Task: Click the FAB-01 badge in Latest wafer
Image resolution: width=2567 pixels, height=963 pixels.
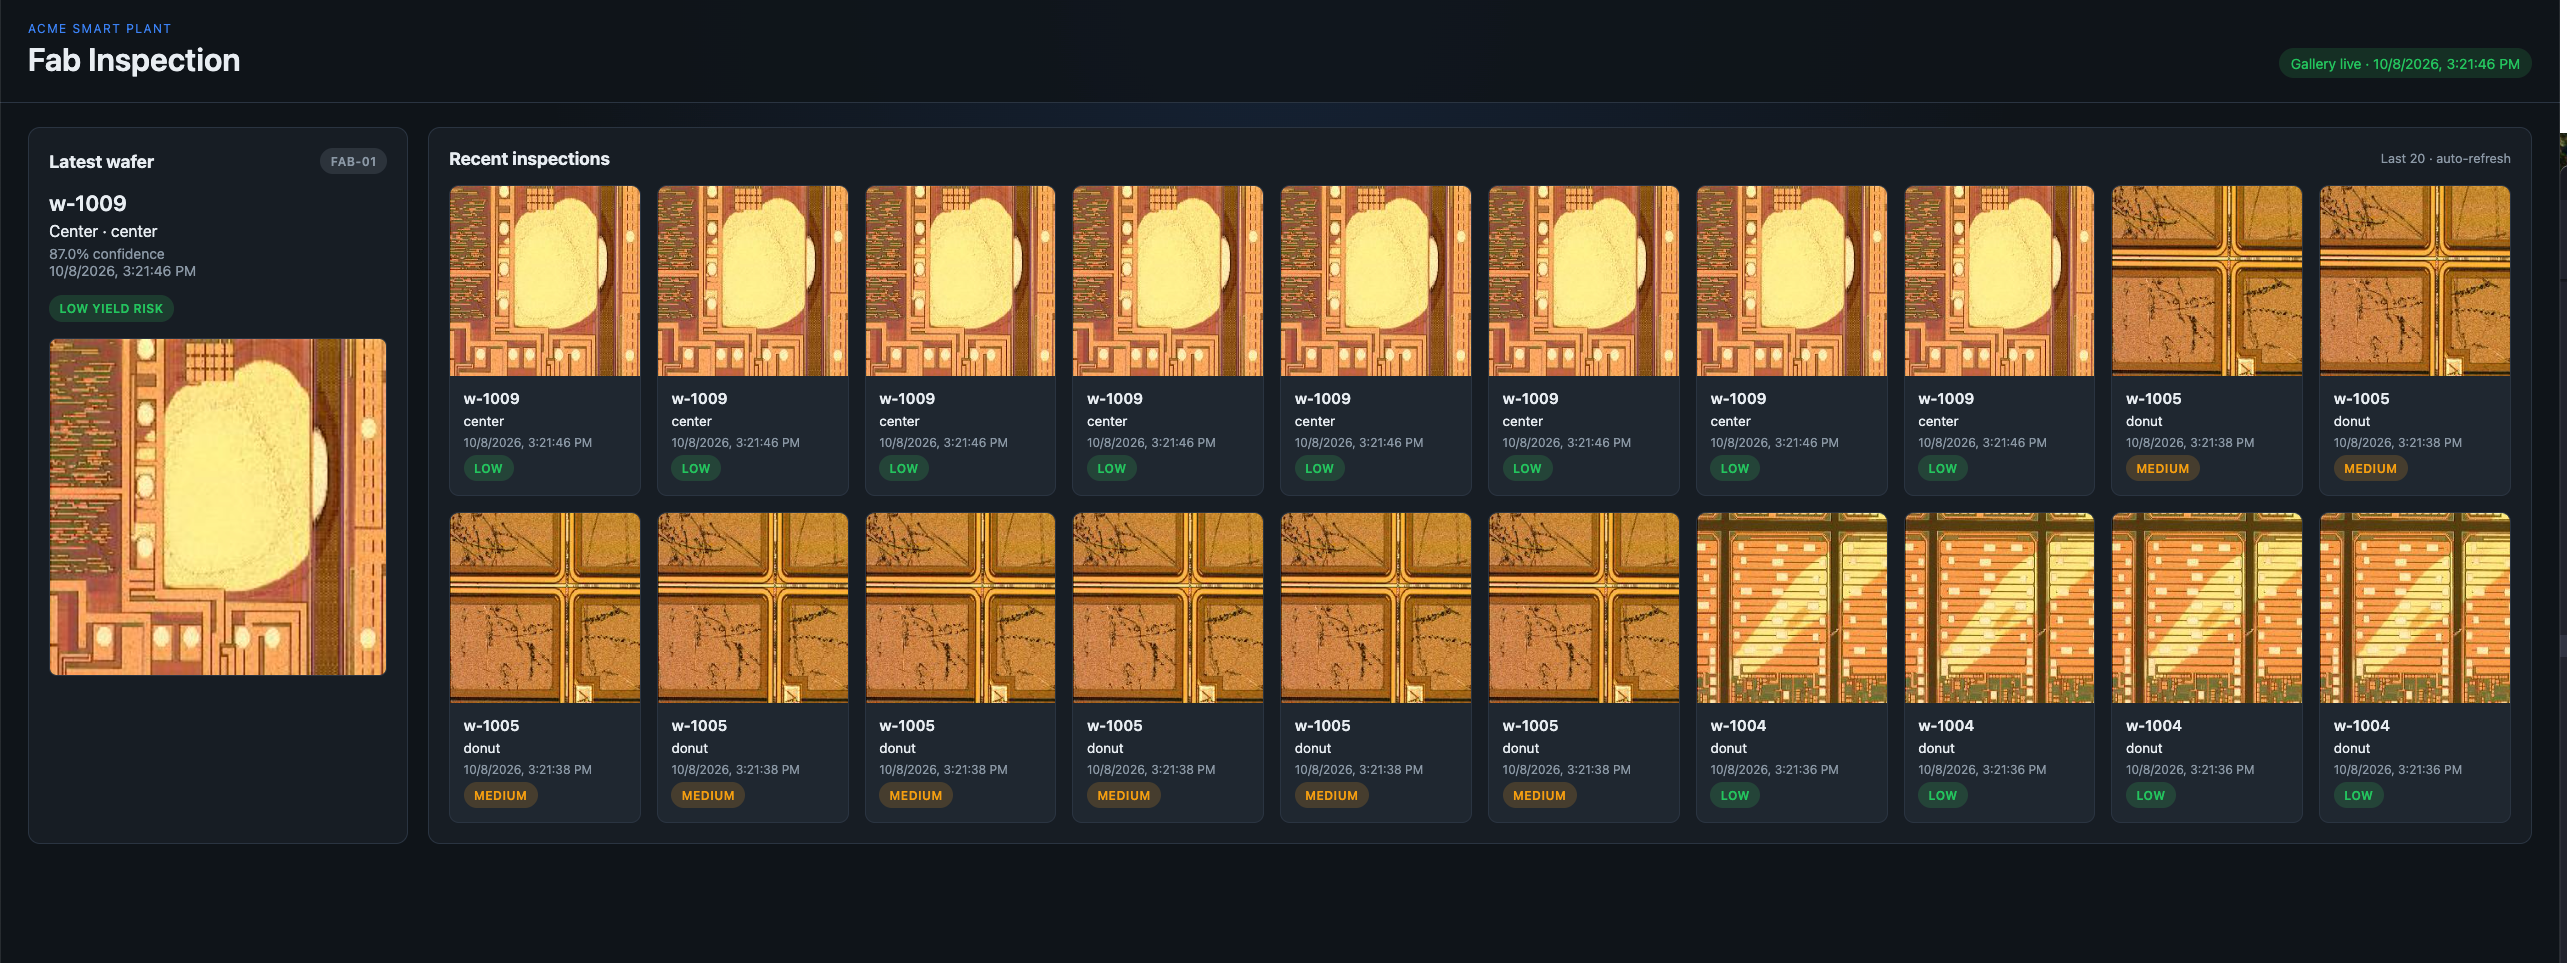Action: pos(353,161)
